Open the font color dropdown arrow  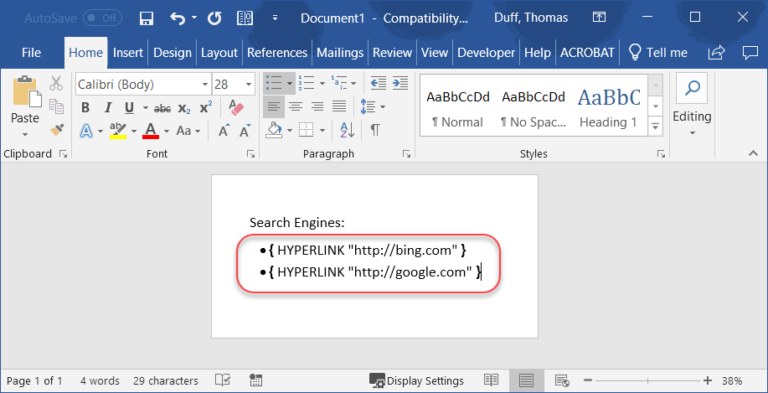point(167,131)
